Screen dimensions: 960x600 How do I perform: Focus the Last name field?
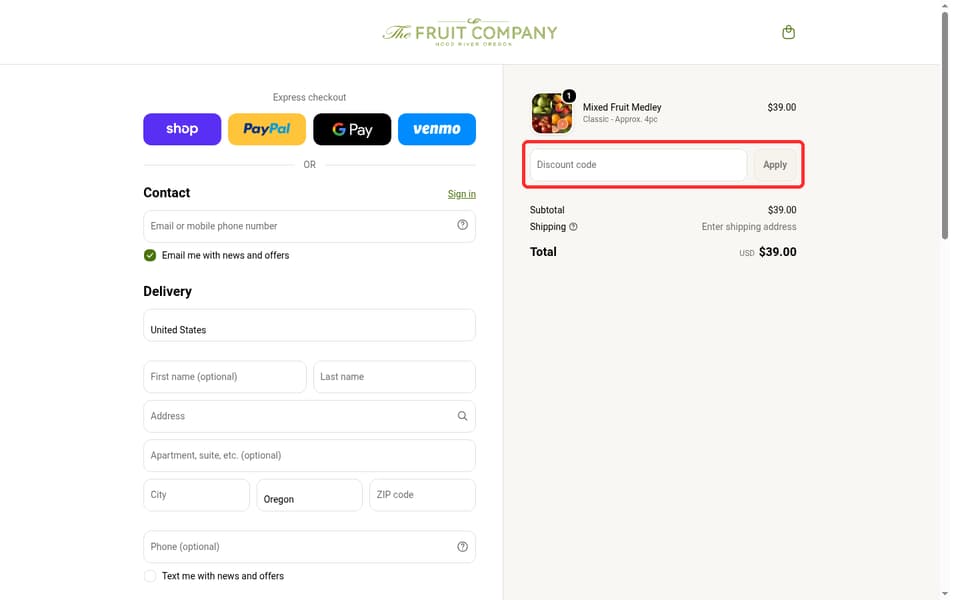click(394, 377)
